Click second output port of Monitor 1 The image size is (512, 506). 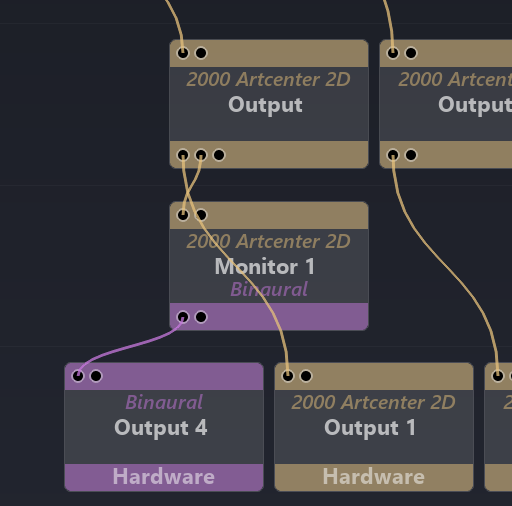coord(201,317)
